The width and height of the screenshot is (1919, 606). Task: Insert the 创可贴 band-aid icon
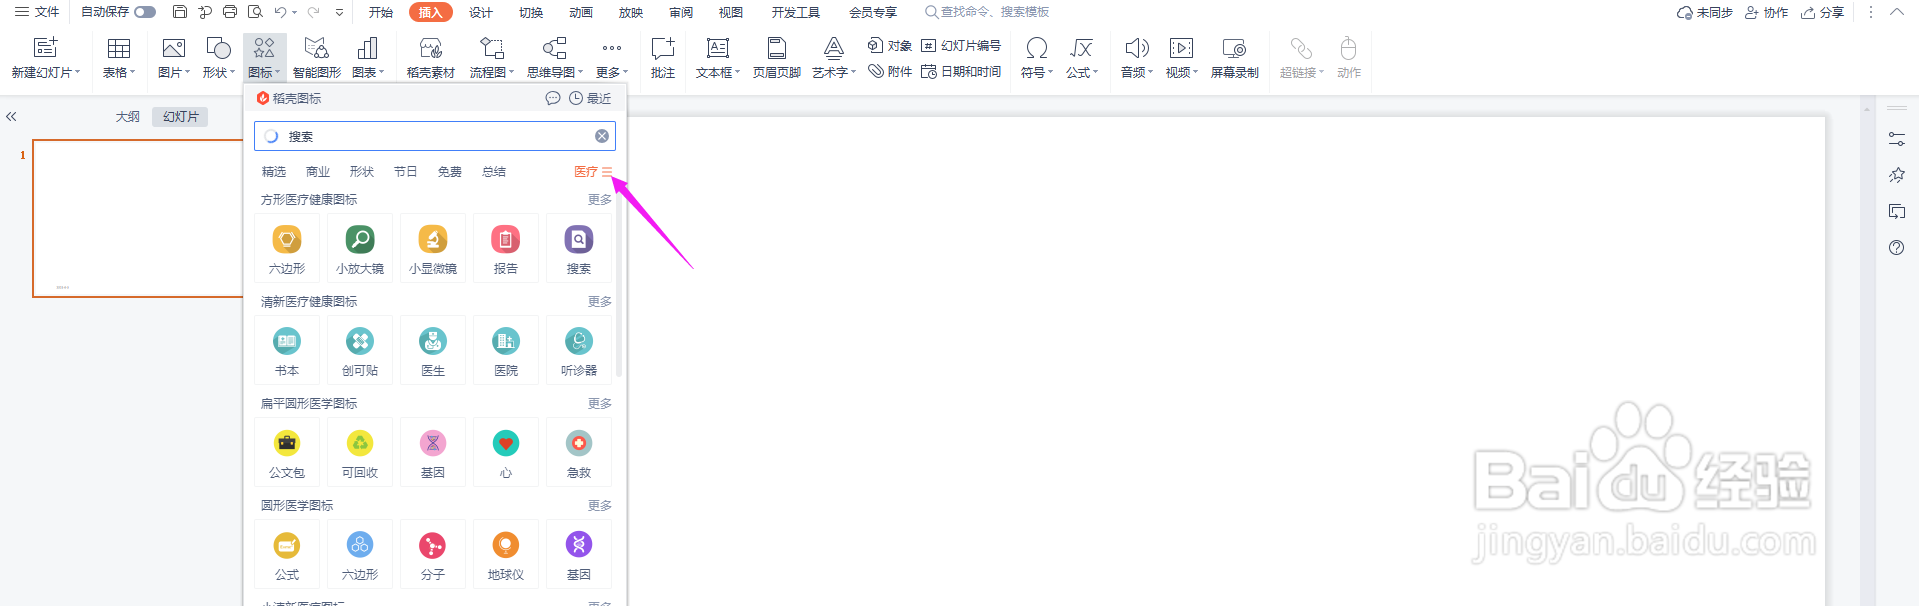360,350
